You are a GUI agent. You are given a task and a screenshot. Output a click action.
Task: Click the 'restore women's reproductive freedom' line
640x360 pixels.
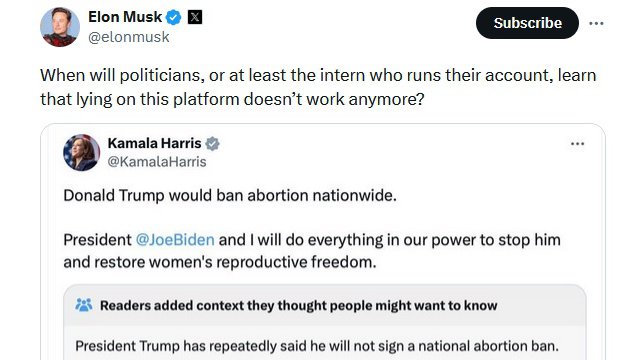coord(220,262)
